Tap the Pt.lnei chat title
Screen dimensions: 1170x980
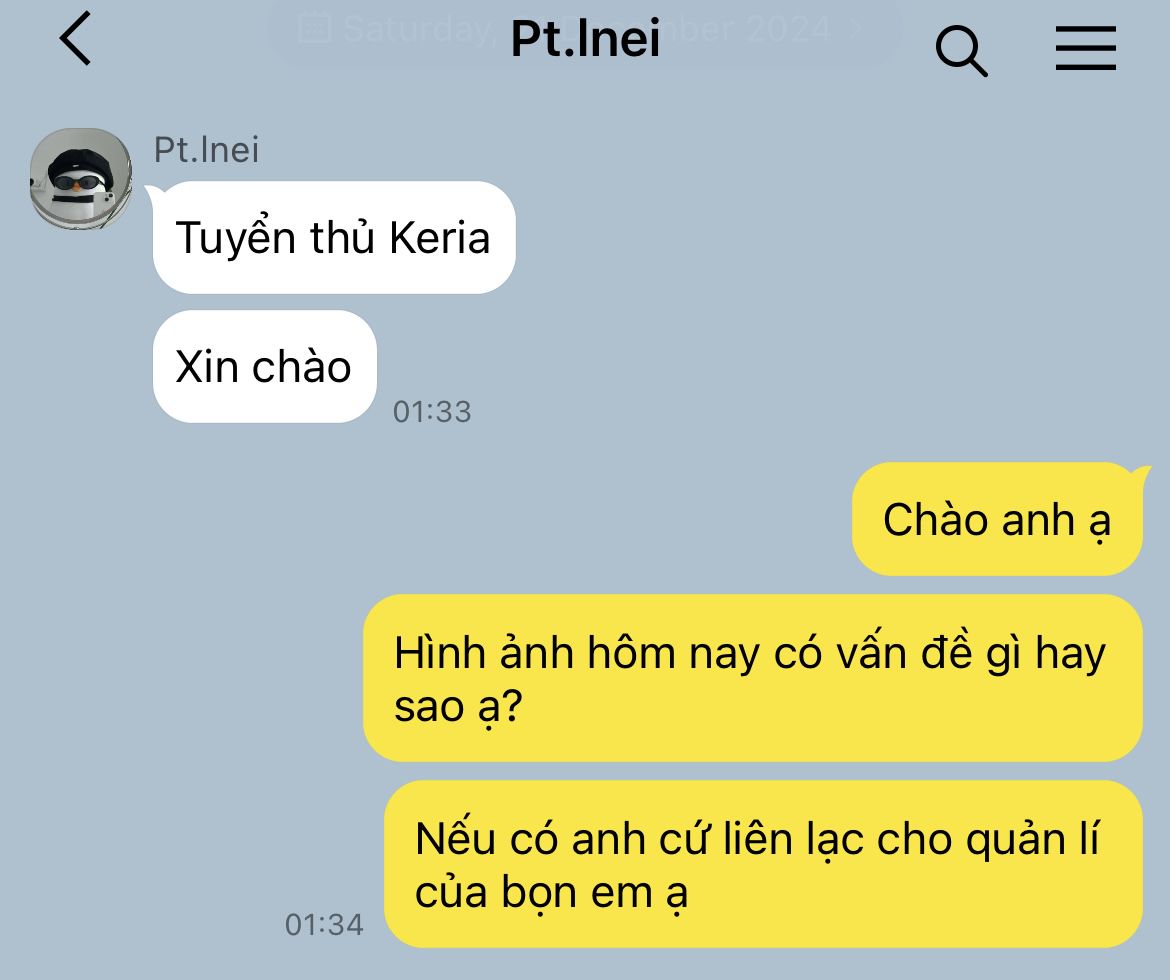585,38
